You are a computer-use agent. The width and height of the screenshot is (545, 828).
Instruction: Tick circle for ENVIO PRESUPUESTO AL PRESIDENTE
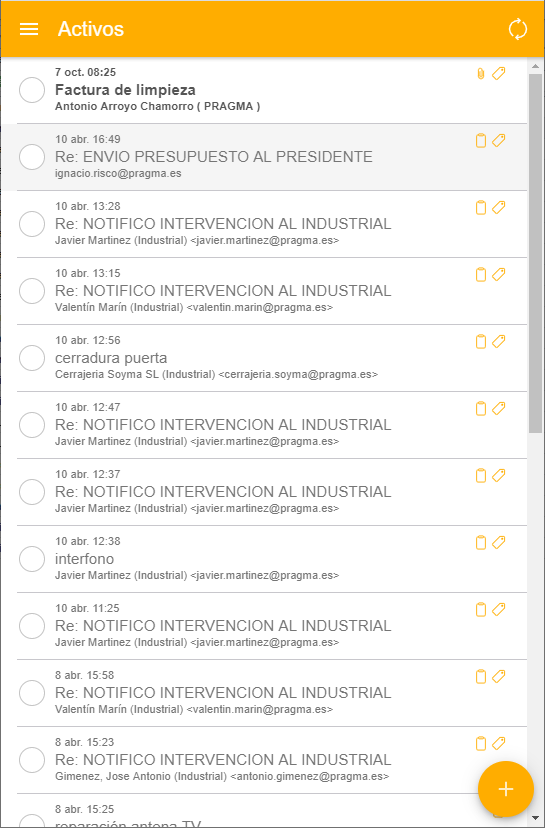tap(32, 157)
